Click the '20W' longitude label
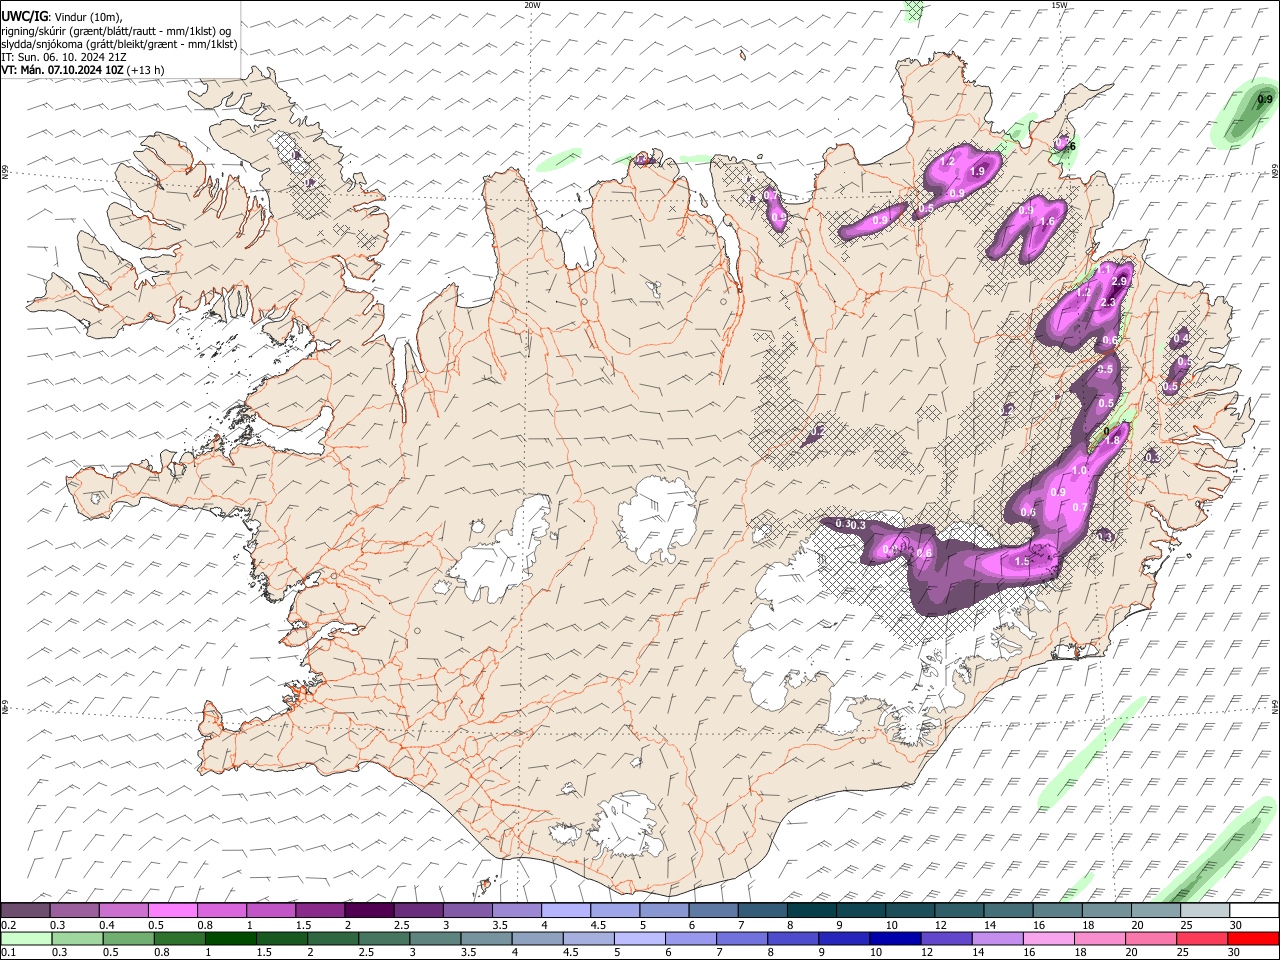1280x960 pixels. [532, 5]
